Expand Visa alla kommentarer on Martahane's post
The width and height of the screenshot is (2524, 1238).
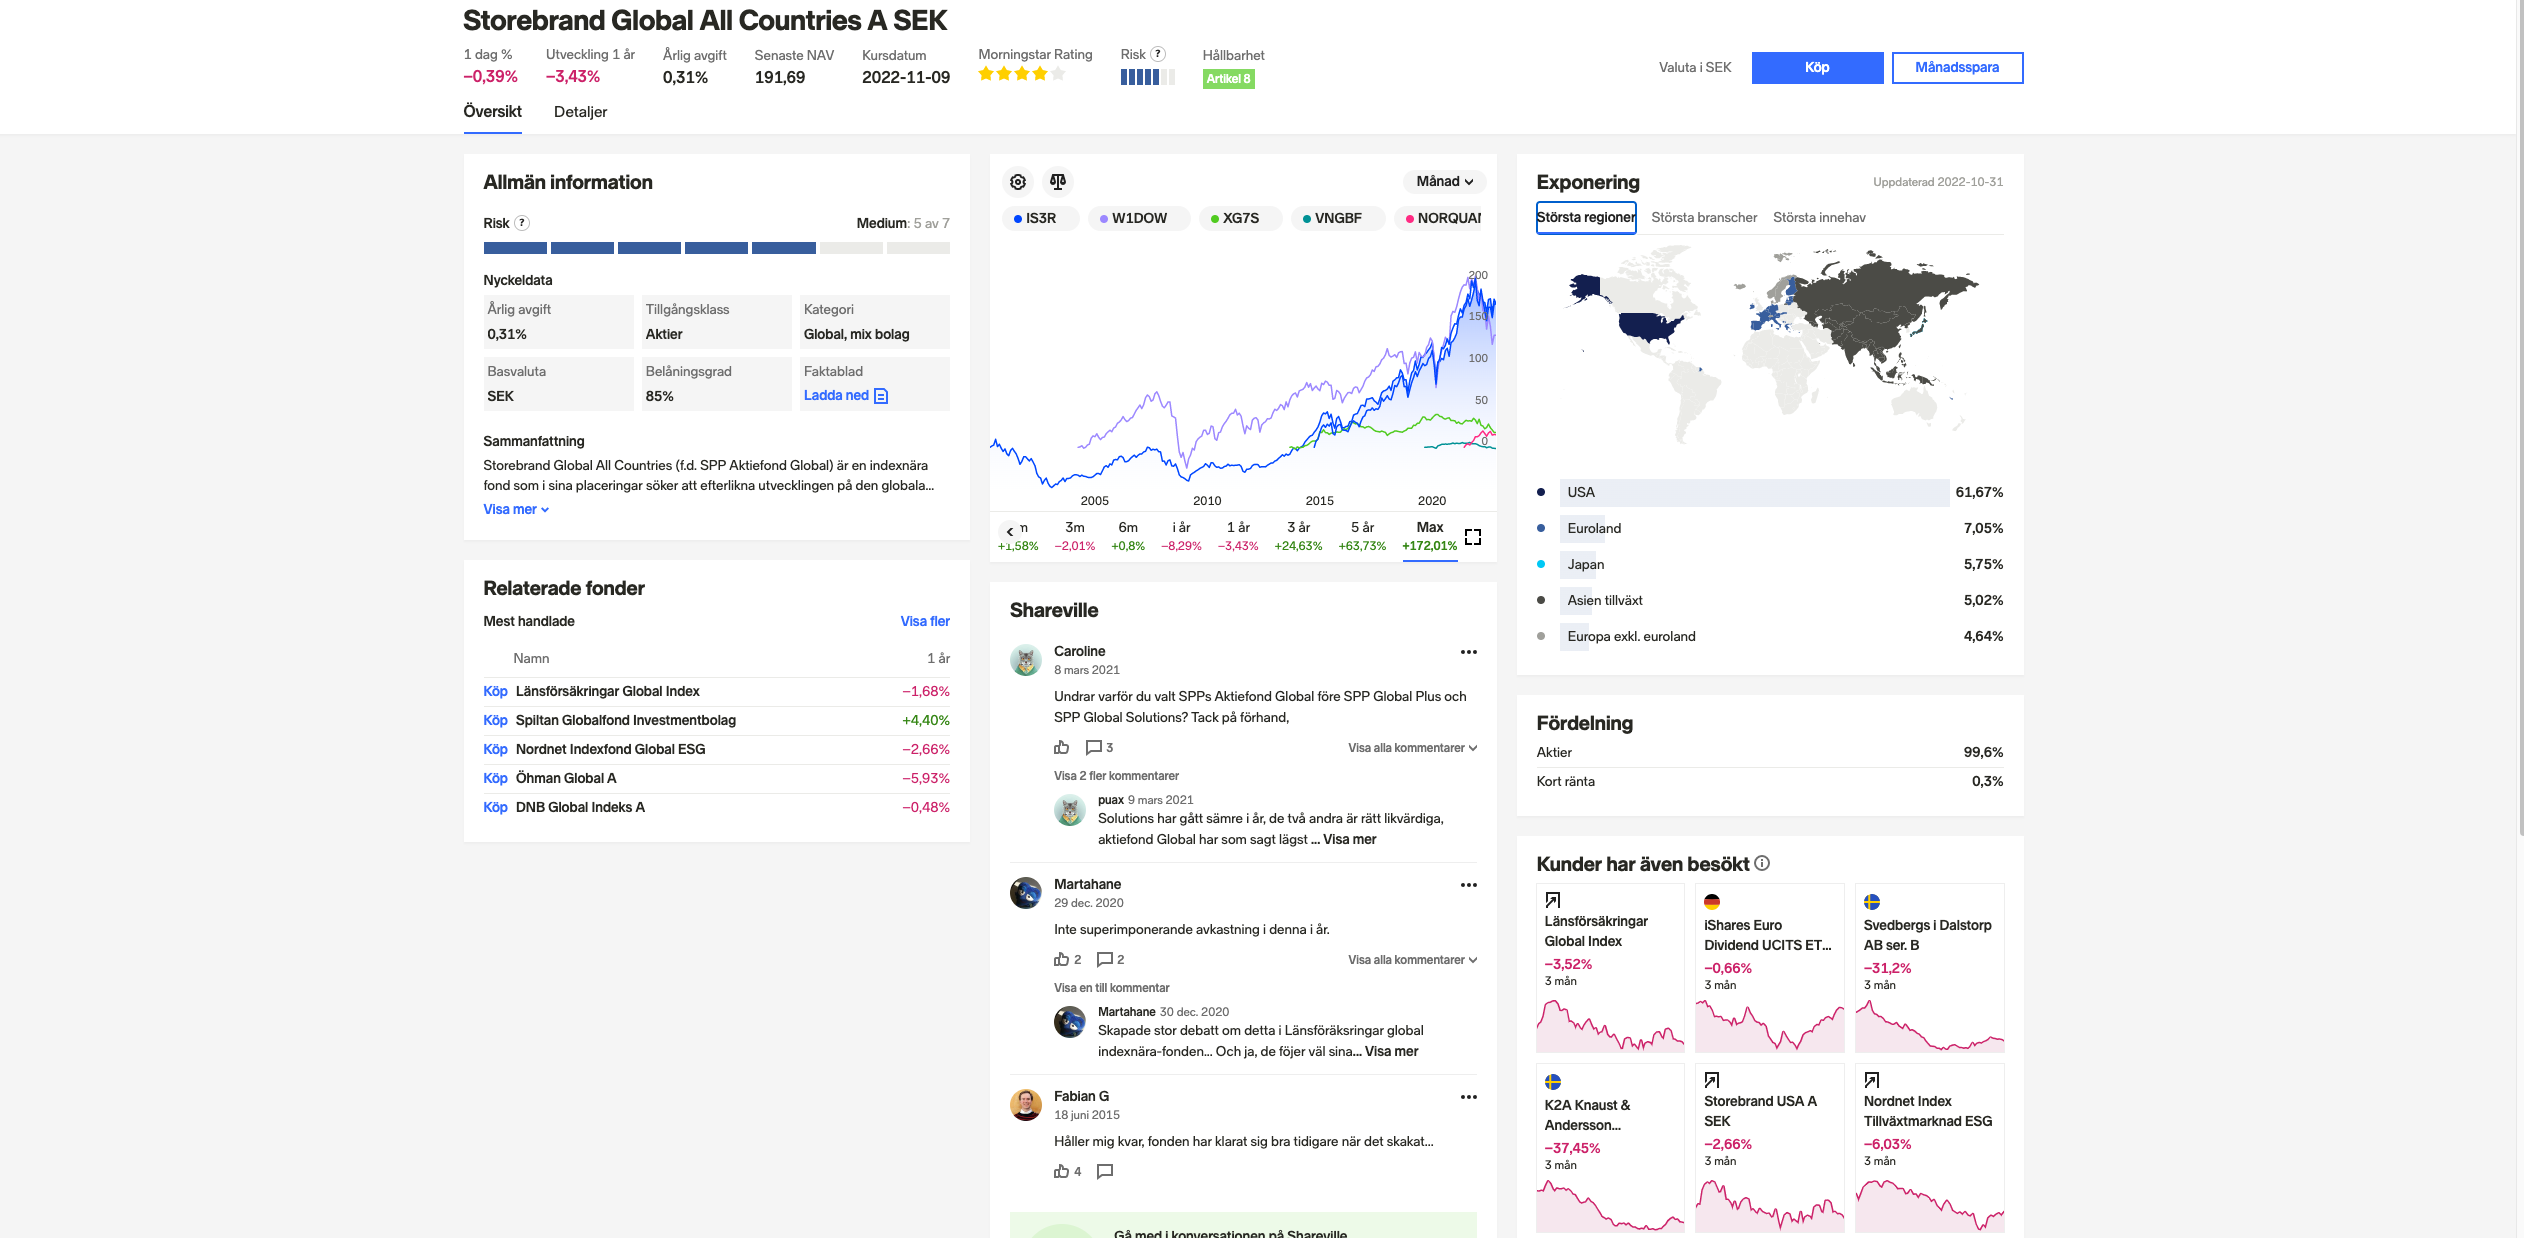pyautogui.click(x=1412, y=960)
